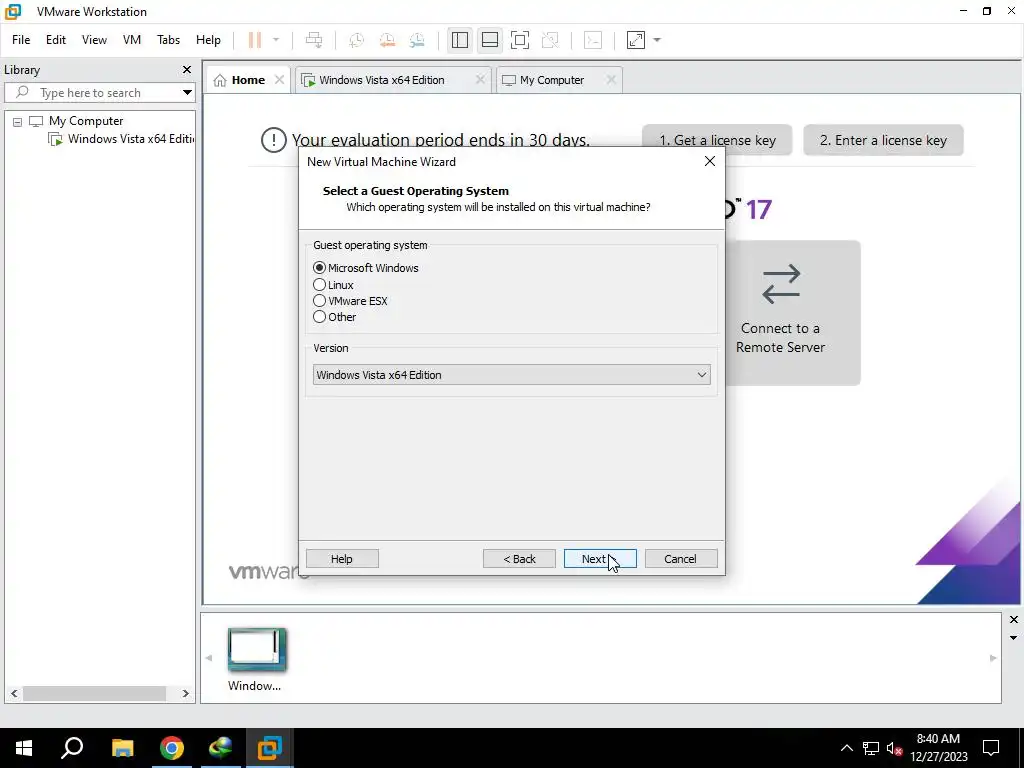1024x768 pixels.
Task: Toggle the thumbnail bar toolbar icon
Action: 490,40
